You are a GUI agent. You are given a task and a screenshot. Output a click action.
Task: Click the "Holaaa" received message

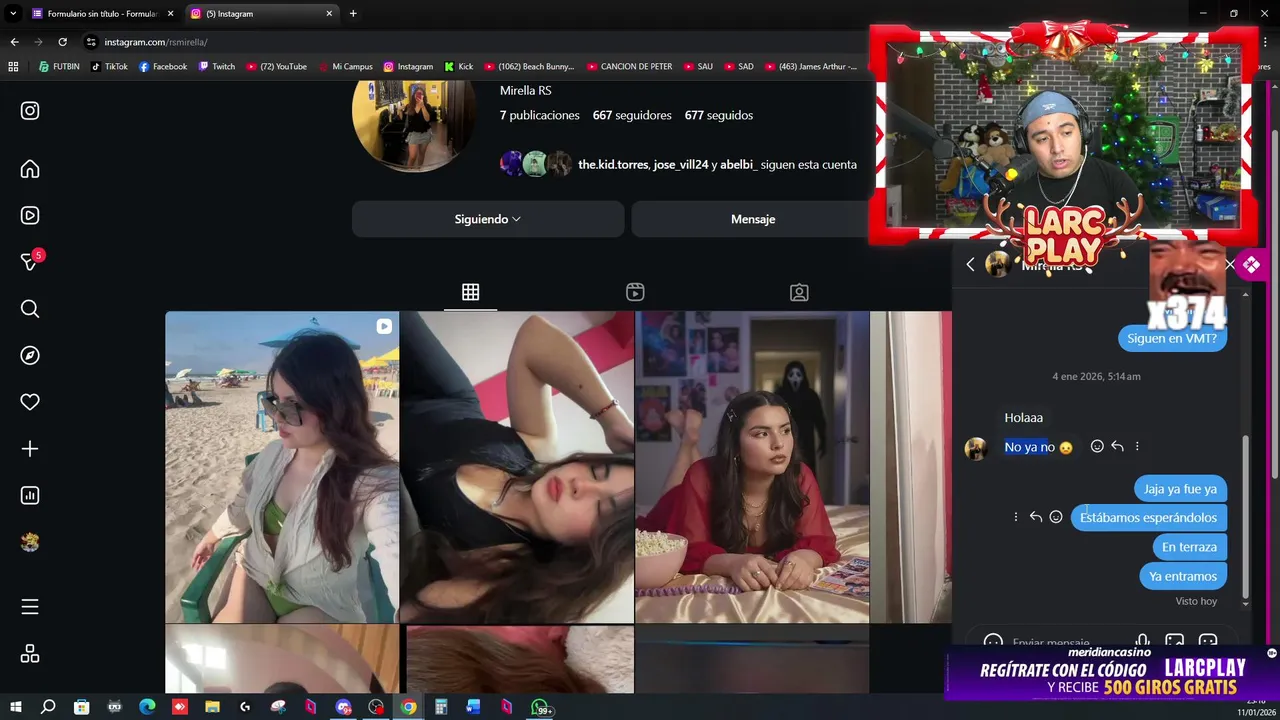(x=1023, y=418)
